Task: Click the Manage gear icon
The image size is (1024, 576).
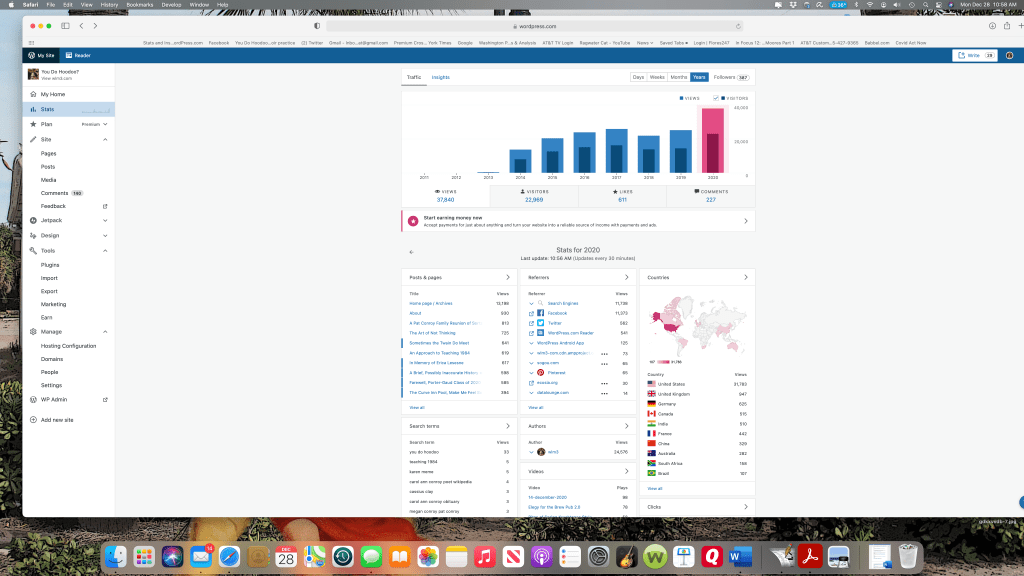Action: pyautogui.click(x=33, y=331)
